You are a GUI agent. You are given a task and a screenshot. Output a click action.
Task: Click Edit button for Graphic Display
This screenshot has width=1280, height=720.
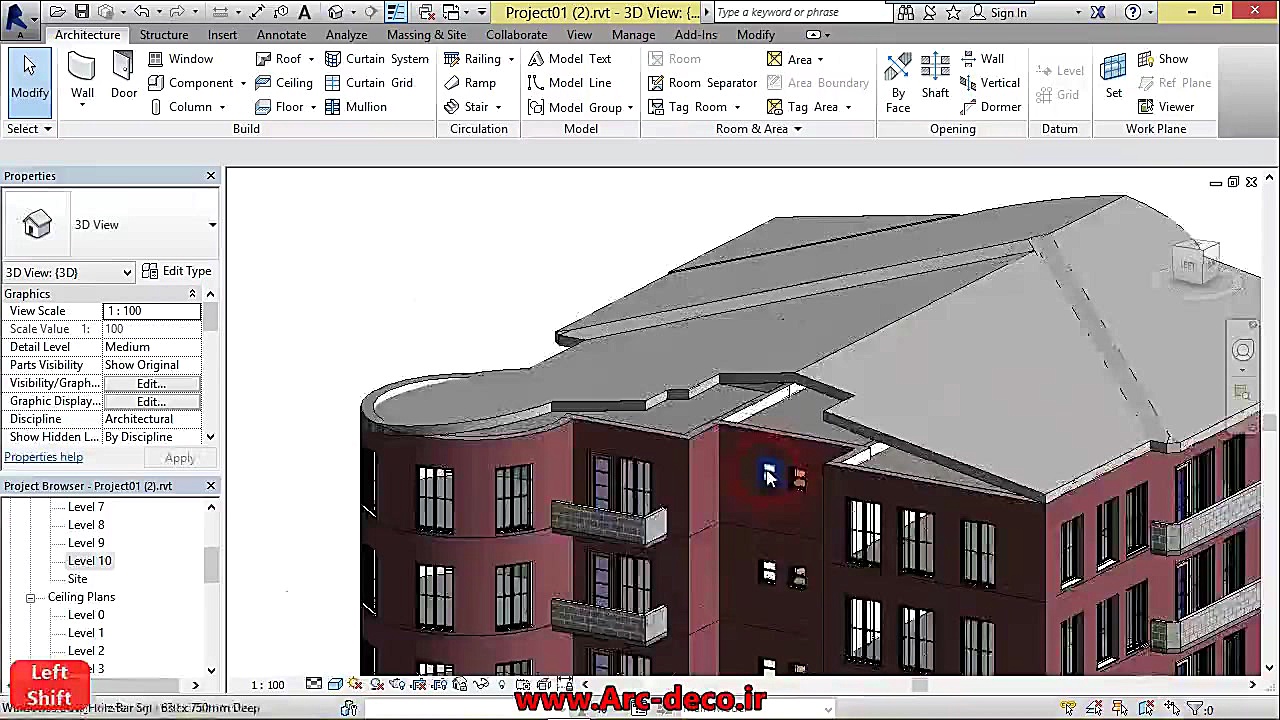(x=151, y=401)
